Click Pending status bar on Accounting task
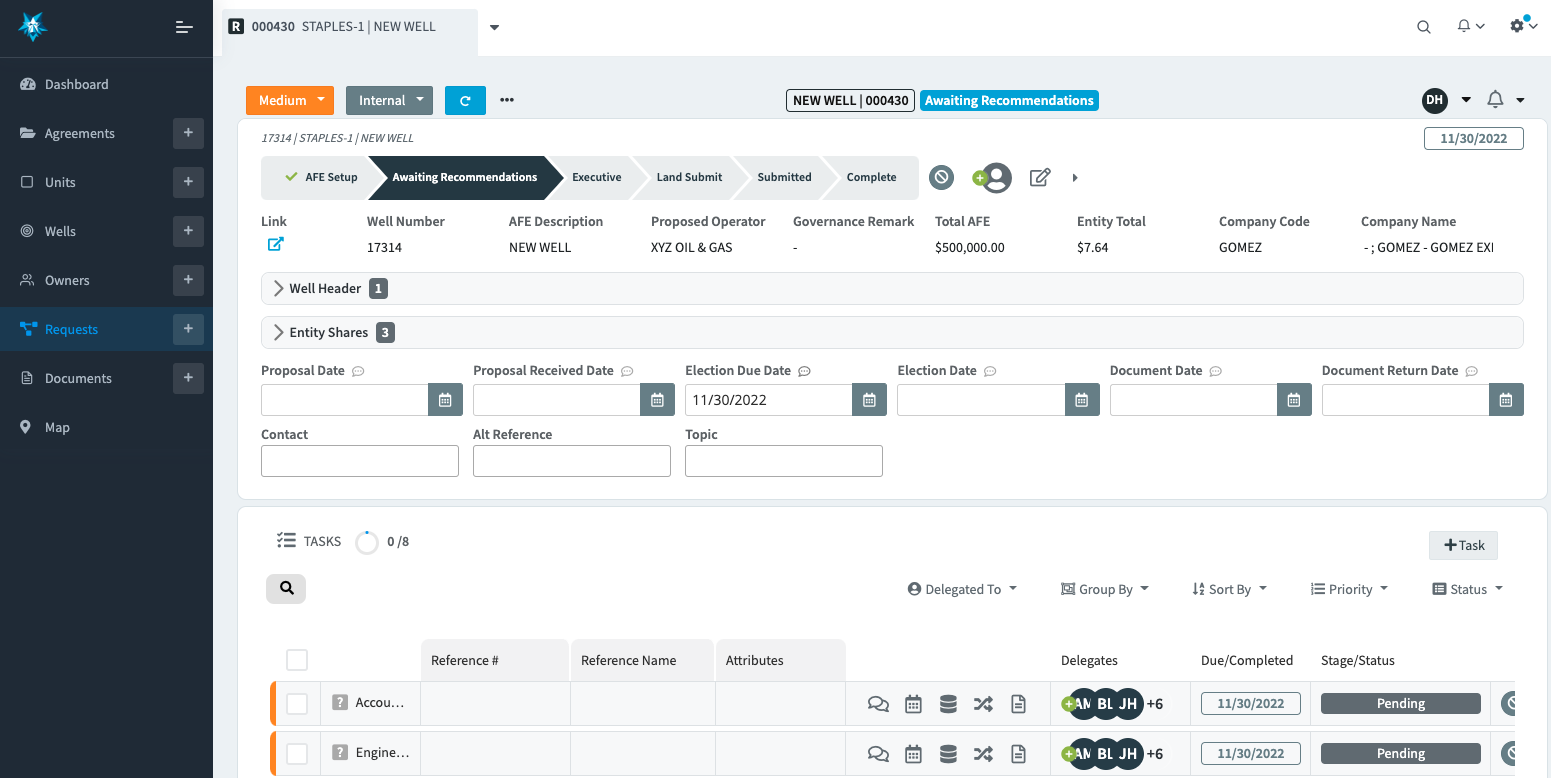This screenshot has height=778, width=1551. pyautogui.click(x=1400, y=704)
